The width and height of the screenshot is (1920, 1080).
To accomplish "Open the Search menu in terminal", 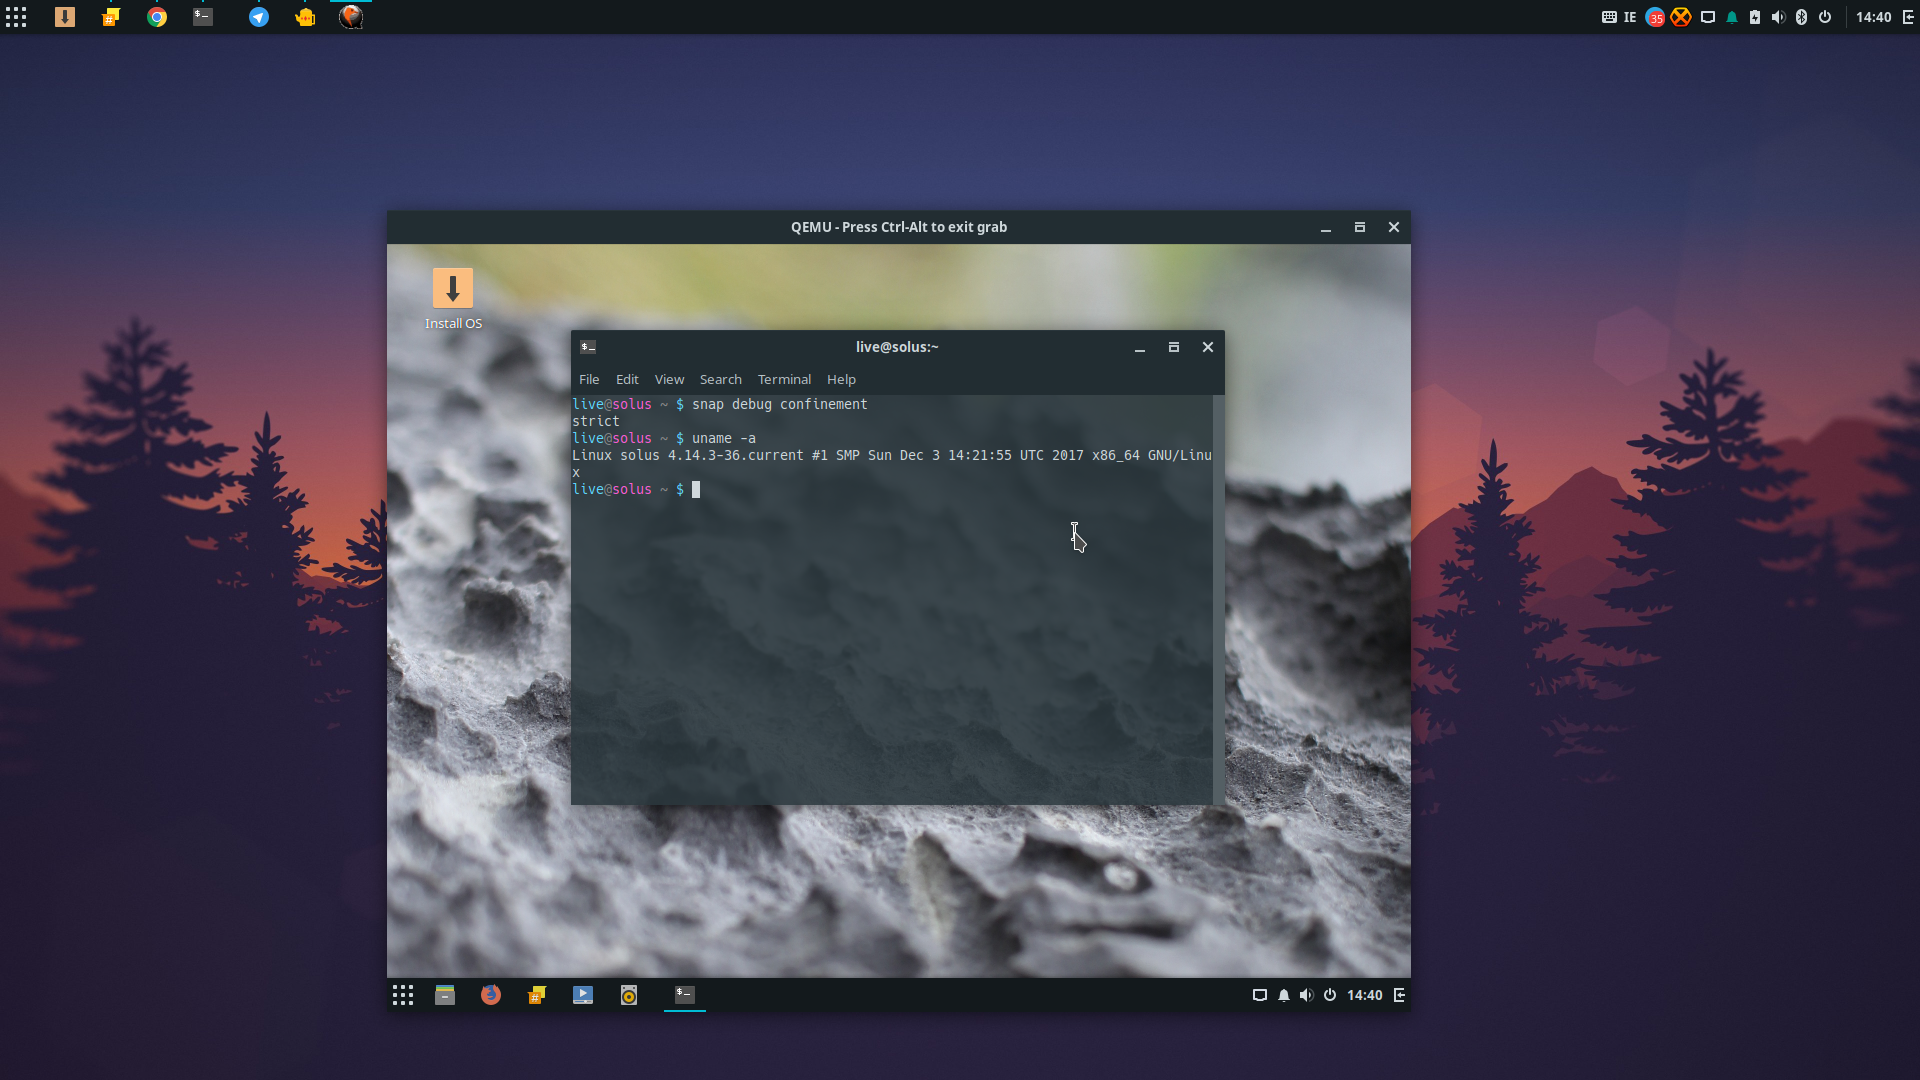I will coord(720,379).
